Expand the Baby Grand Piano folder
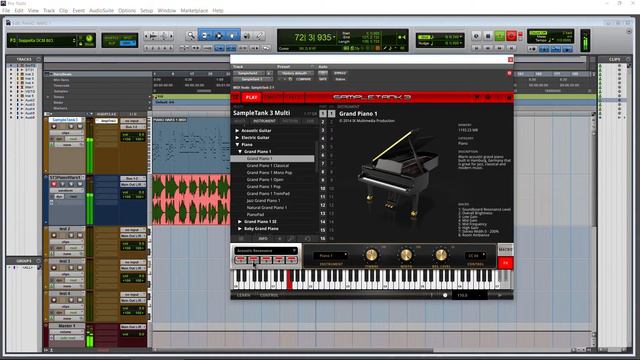The height and width of the screenshot is (360, 640). tap(240, 229)
